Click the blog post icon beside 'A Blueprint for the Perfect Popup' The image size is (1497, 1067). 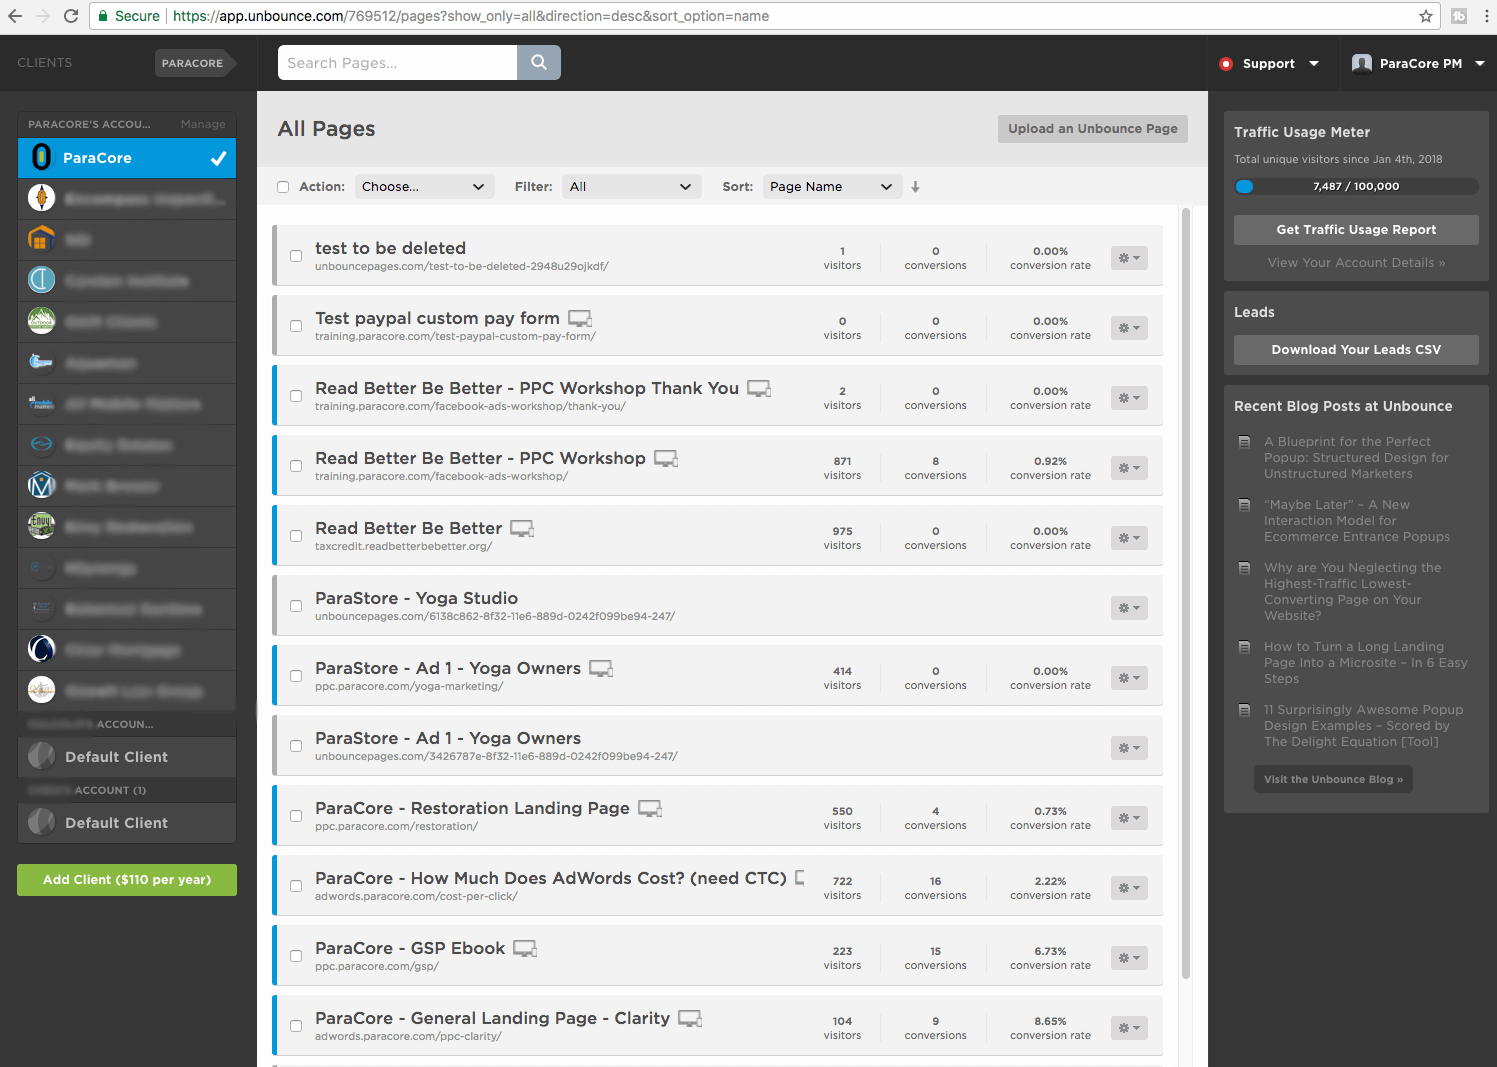[x=1244, y=442]
